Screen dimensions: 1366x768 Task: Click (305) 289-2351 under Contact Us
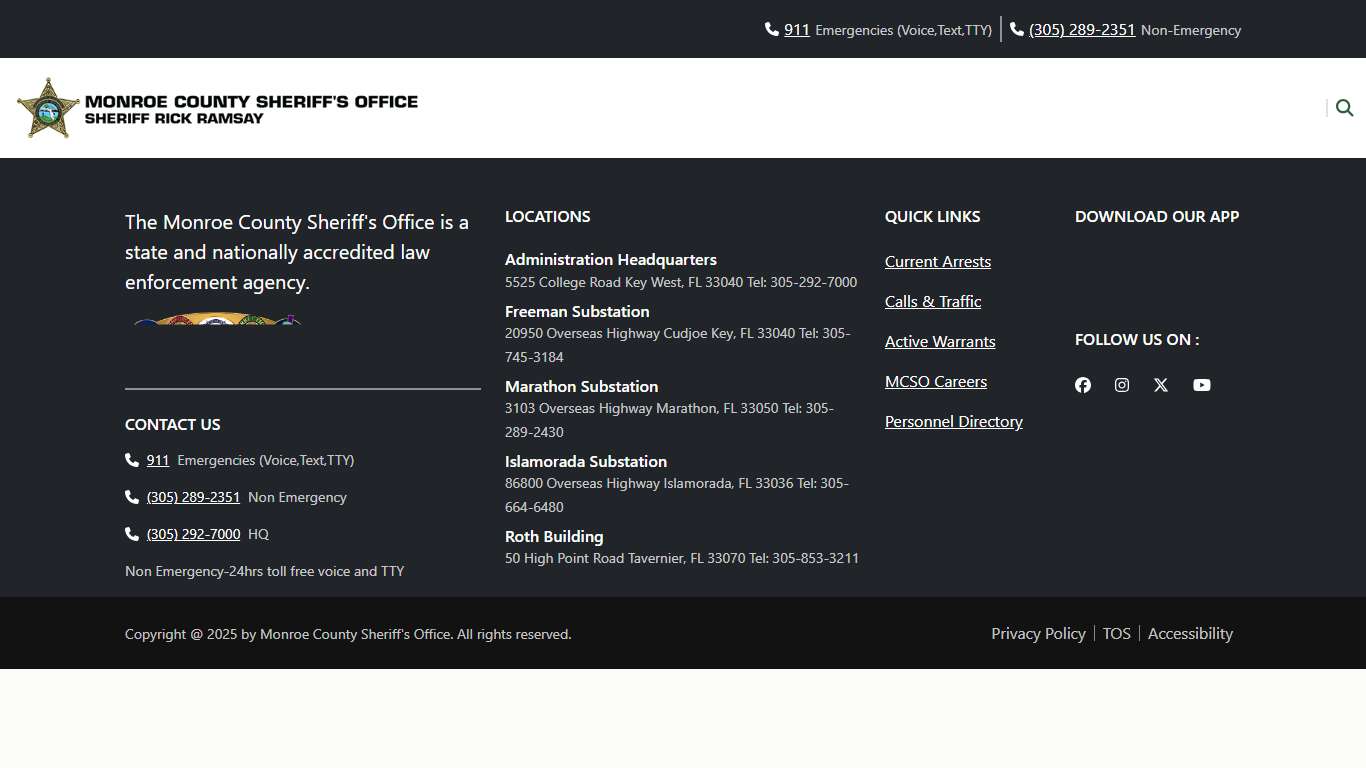193,498
